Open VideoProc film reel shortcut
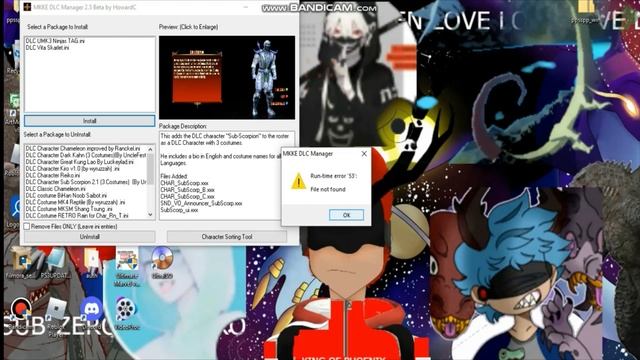 point(127,314)
